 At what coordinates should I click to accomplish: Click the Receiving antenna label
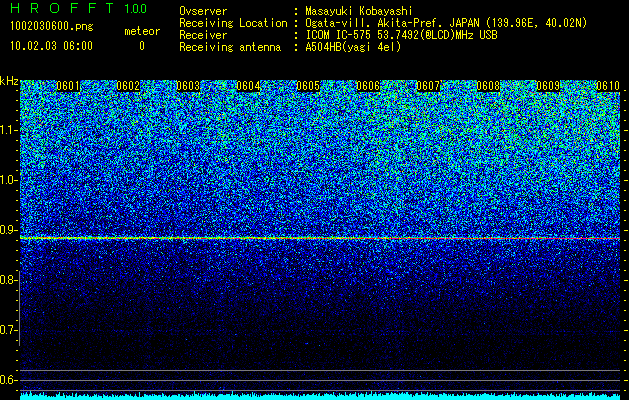coord(230,47)
